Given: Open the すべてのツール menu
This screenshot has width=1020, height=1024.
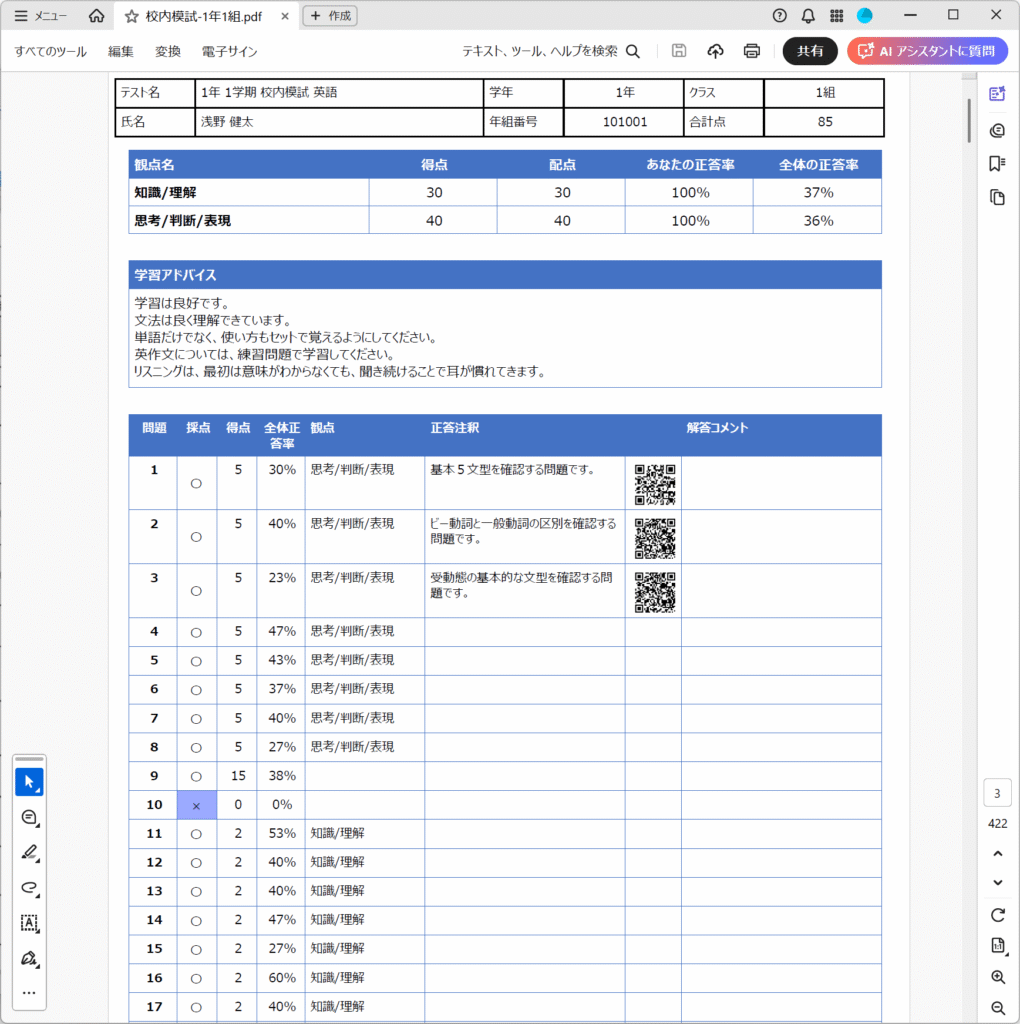Looking at the screenshot, I should pos(50,51).
